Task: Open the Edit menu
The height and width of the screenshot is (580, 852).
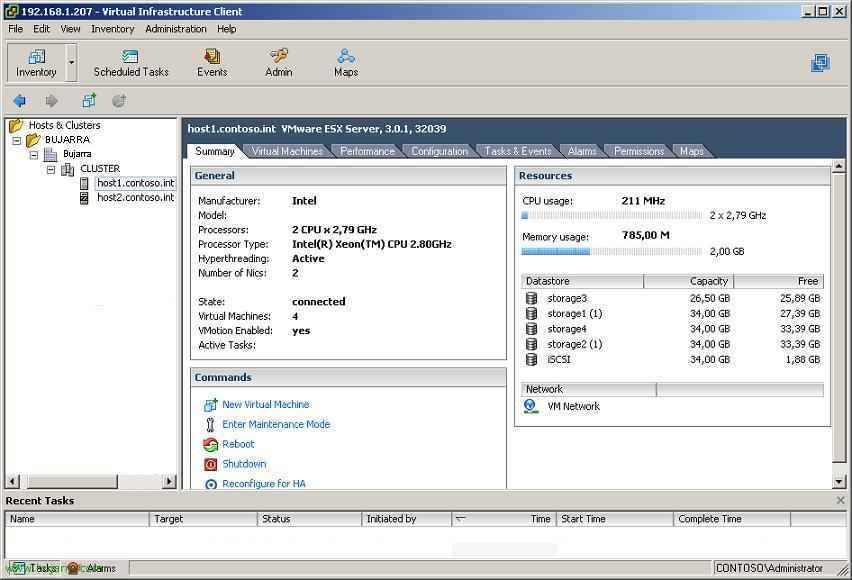Action: pyautogui.click(x=41, y=29)
